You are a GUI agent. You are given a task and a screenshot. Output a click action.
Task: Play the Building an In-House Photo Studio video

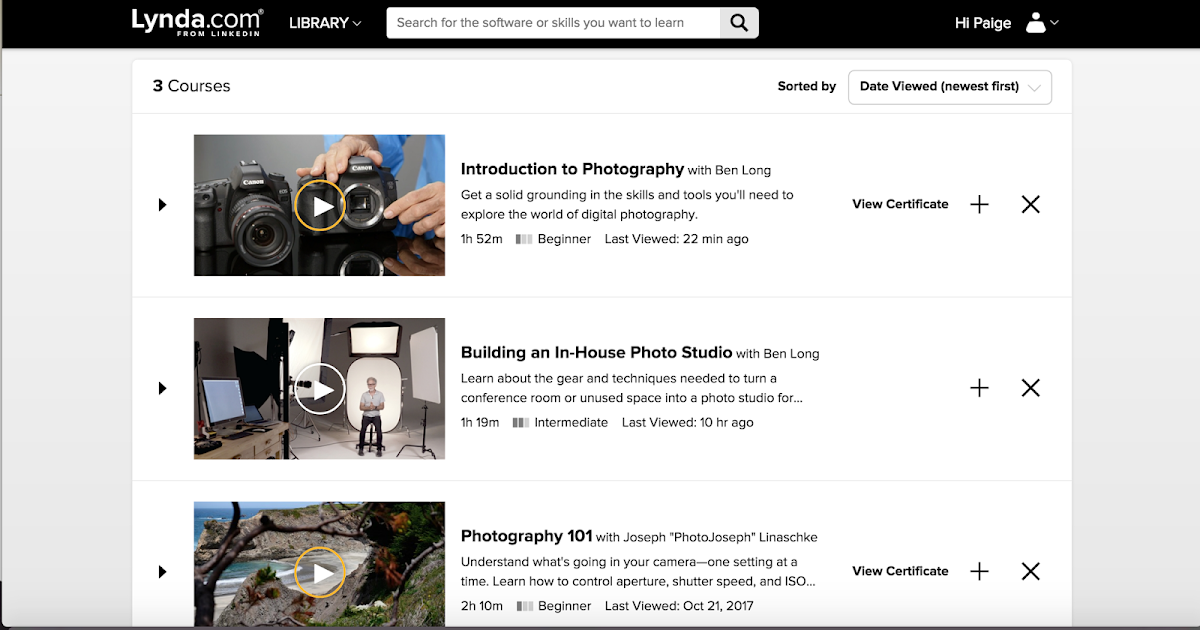pos(319,388)
